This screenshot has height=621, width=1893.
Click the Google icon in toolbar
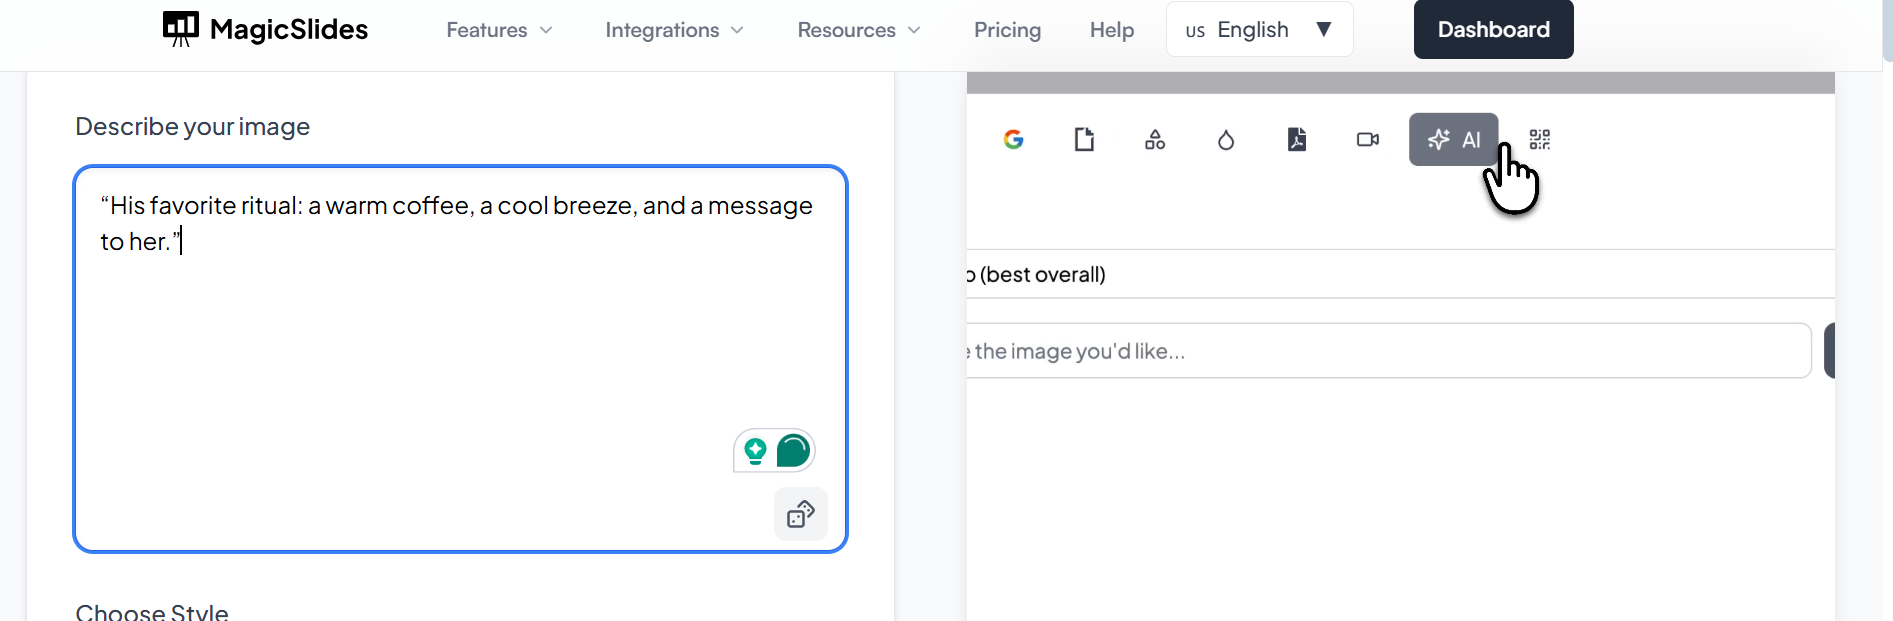coord(1013,140)
